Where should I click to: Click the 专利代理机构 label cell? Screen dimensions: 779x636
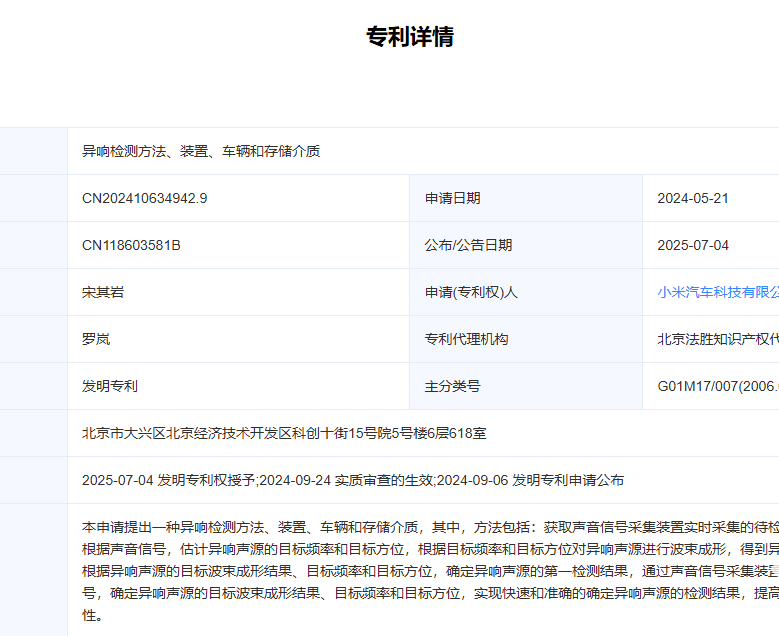(467, 339)
